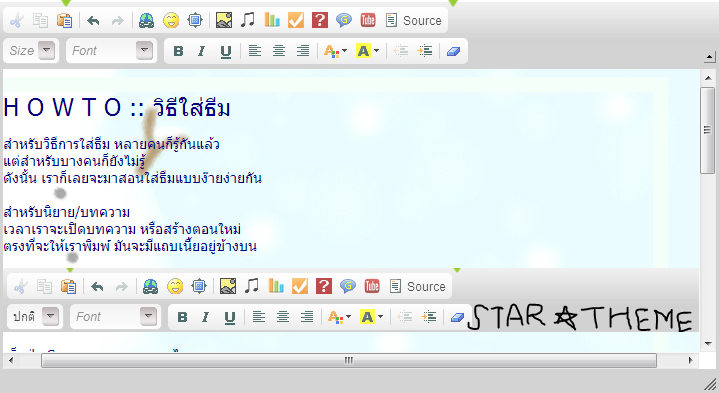
Task: Insert music using the upper toolbar note icon
Action: pyautogui.click(x=248, y=20)
